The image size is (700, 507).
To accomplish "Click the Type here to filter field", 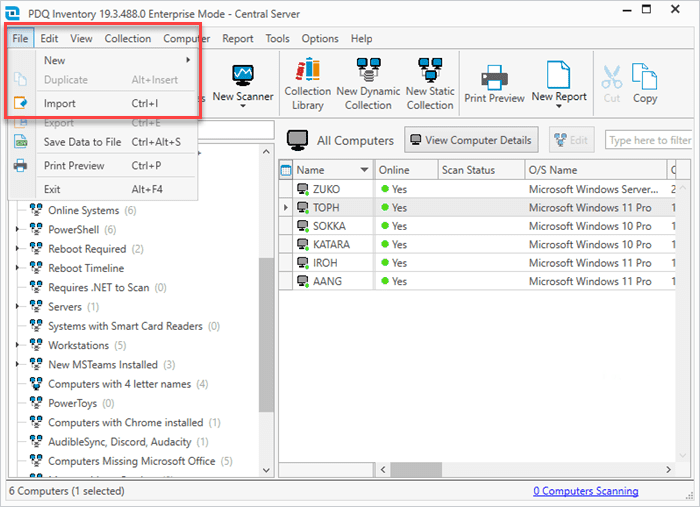I will point(648,140).
